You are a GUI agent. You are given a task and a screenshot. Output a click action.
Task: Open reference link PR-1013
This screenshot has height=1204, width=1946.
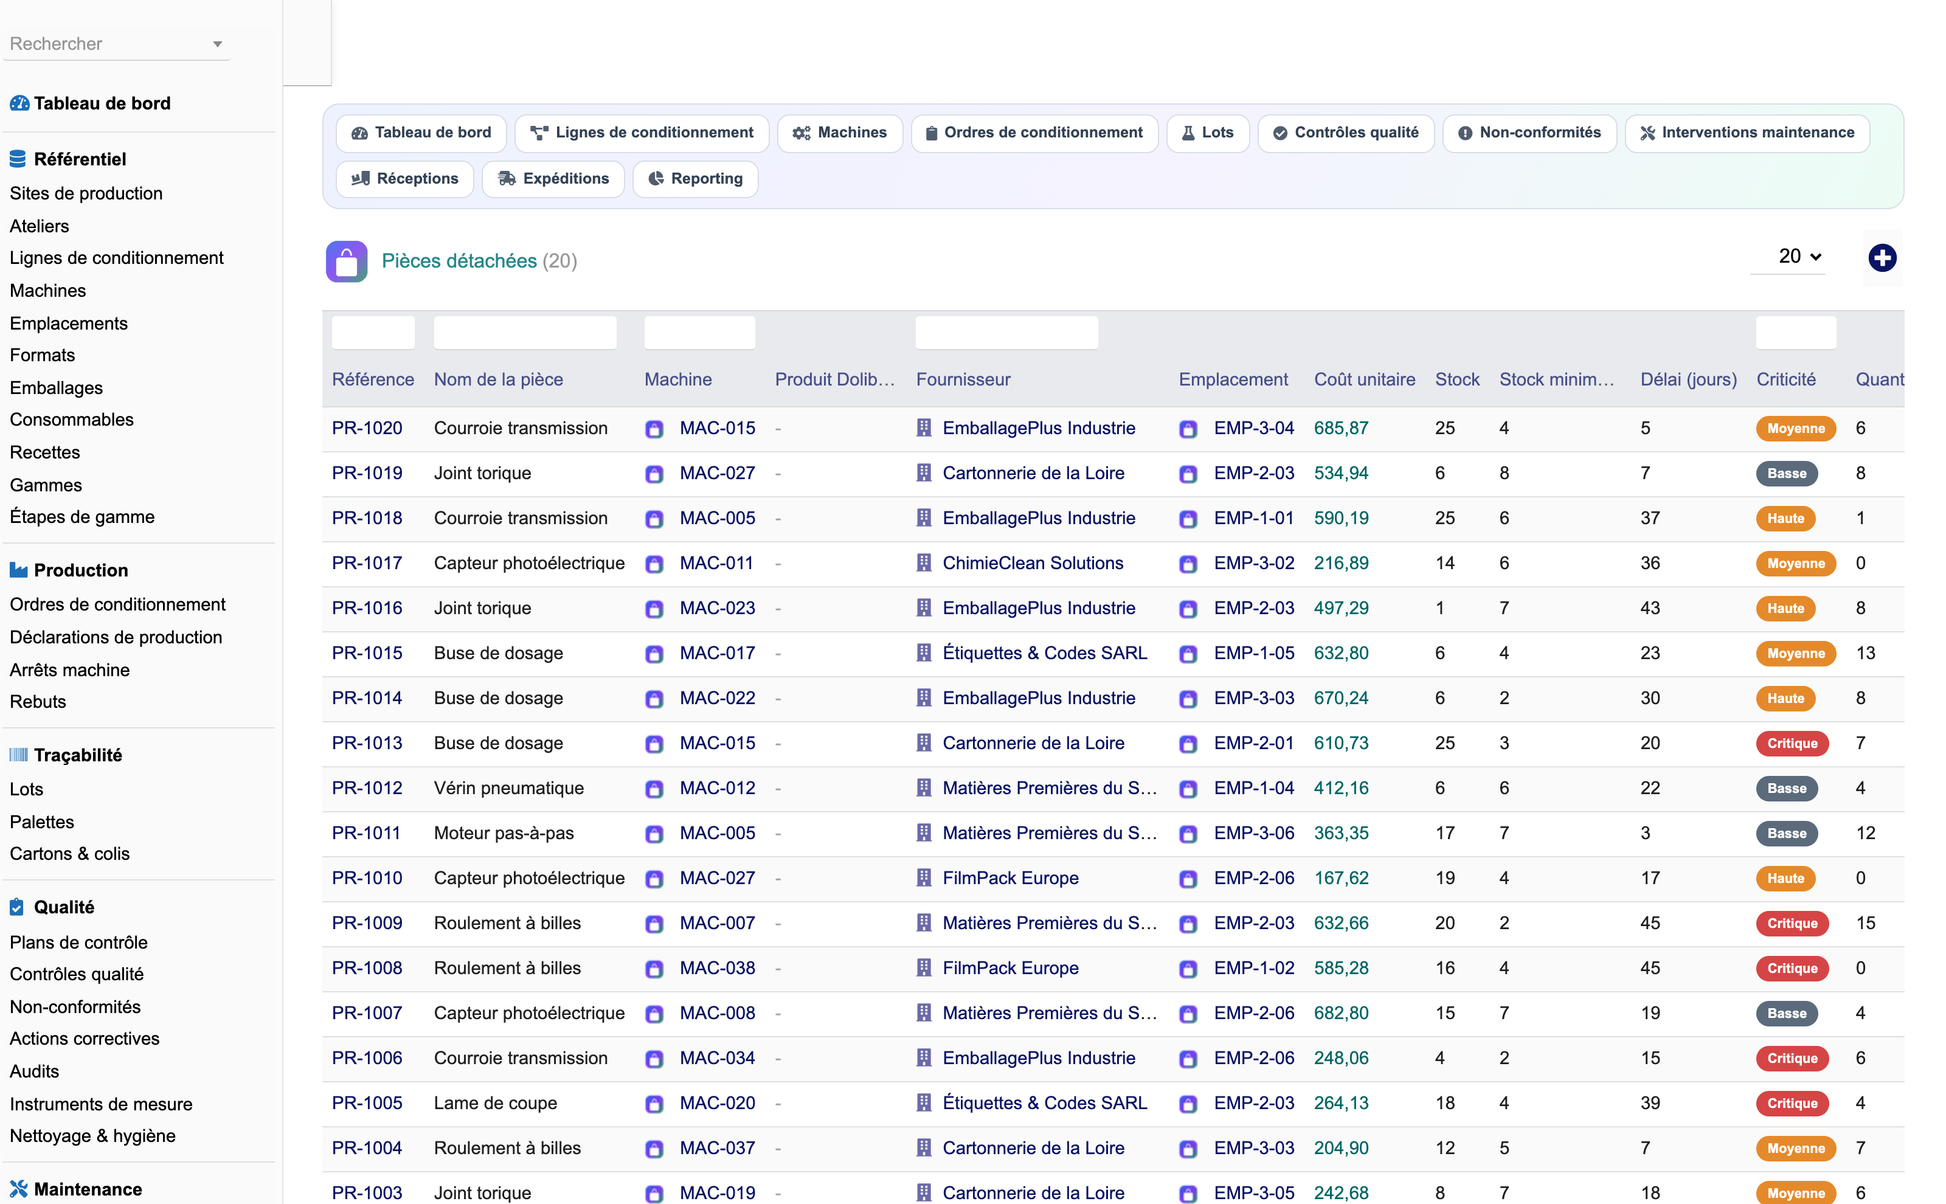tap(367, 743)
